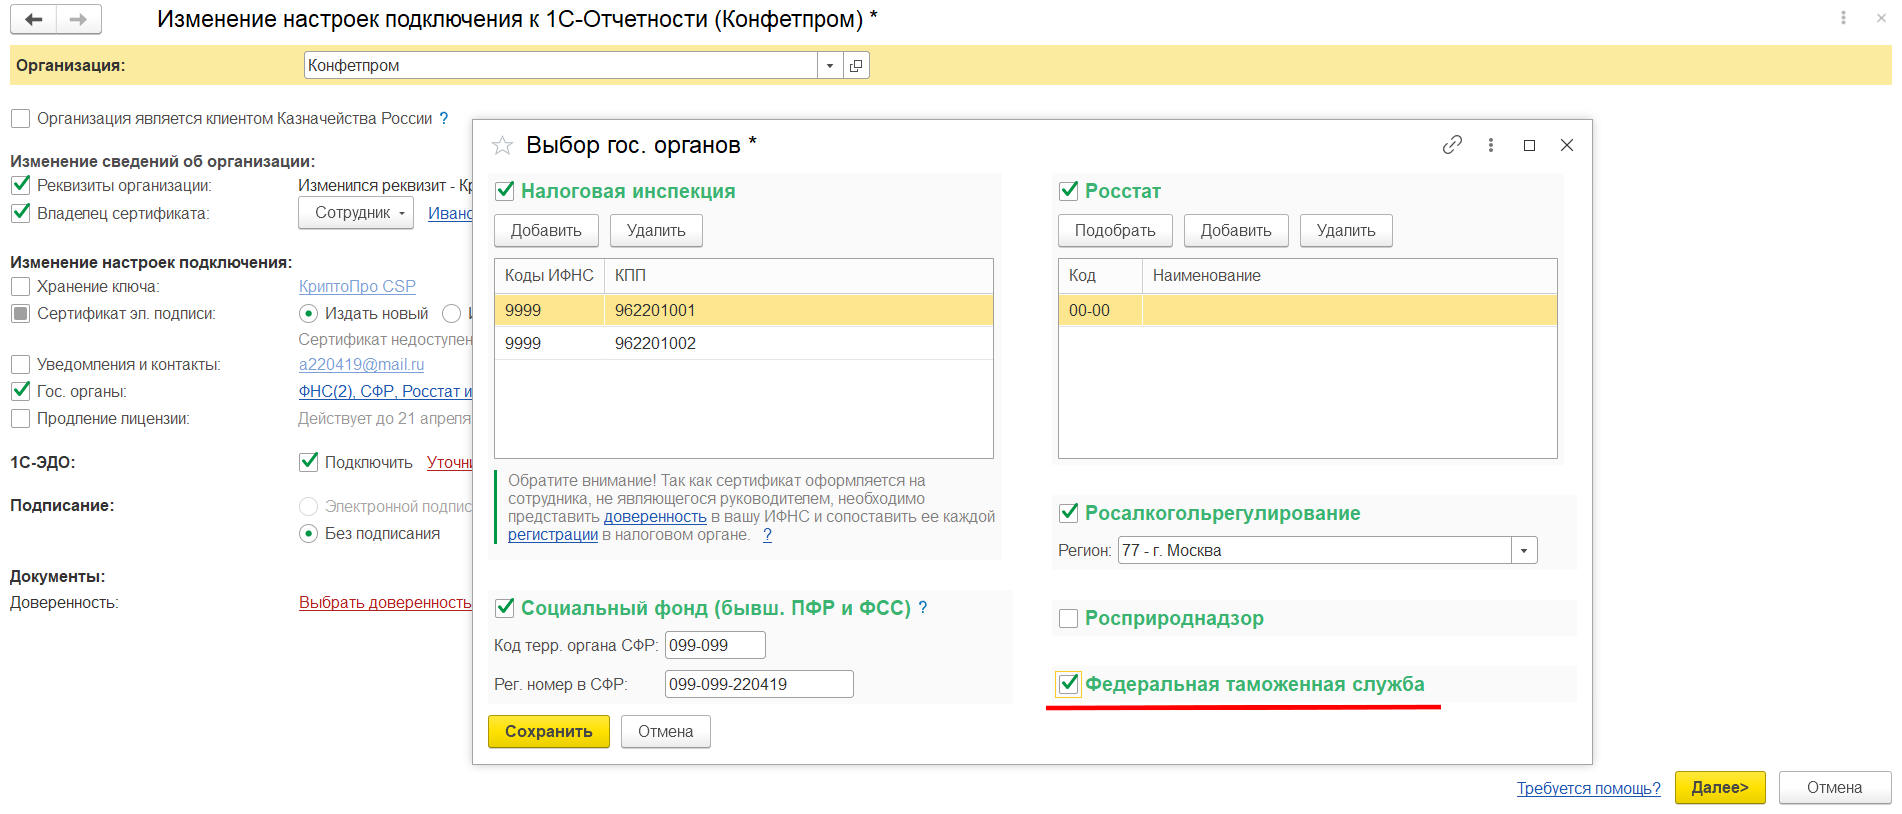
Task: Toggle Федеральная таможенная служба checkbox
Action: pyautogui.click(x=1069, y=684)
